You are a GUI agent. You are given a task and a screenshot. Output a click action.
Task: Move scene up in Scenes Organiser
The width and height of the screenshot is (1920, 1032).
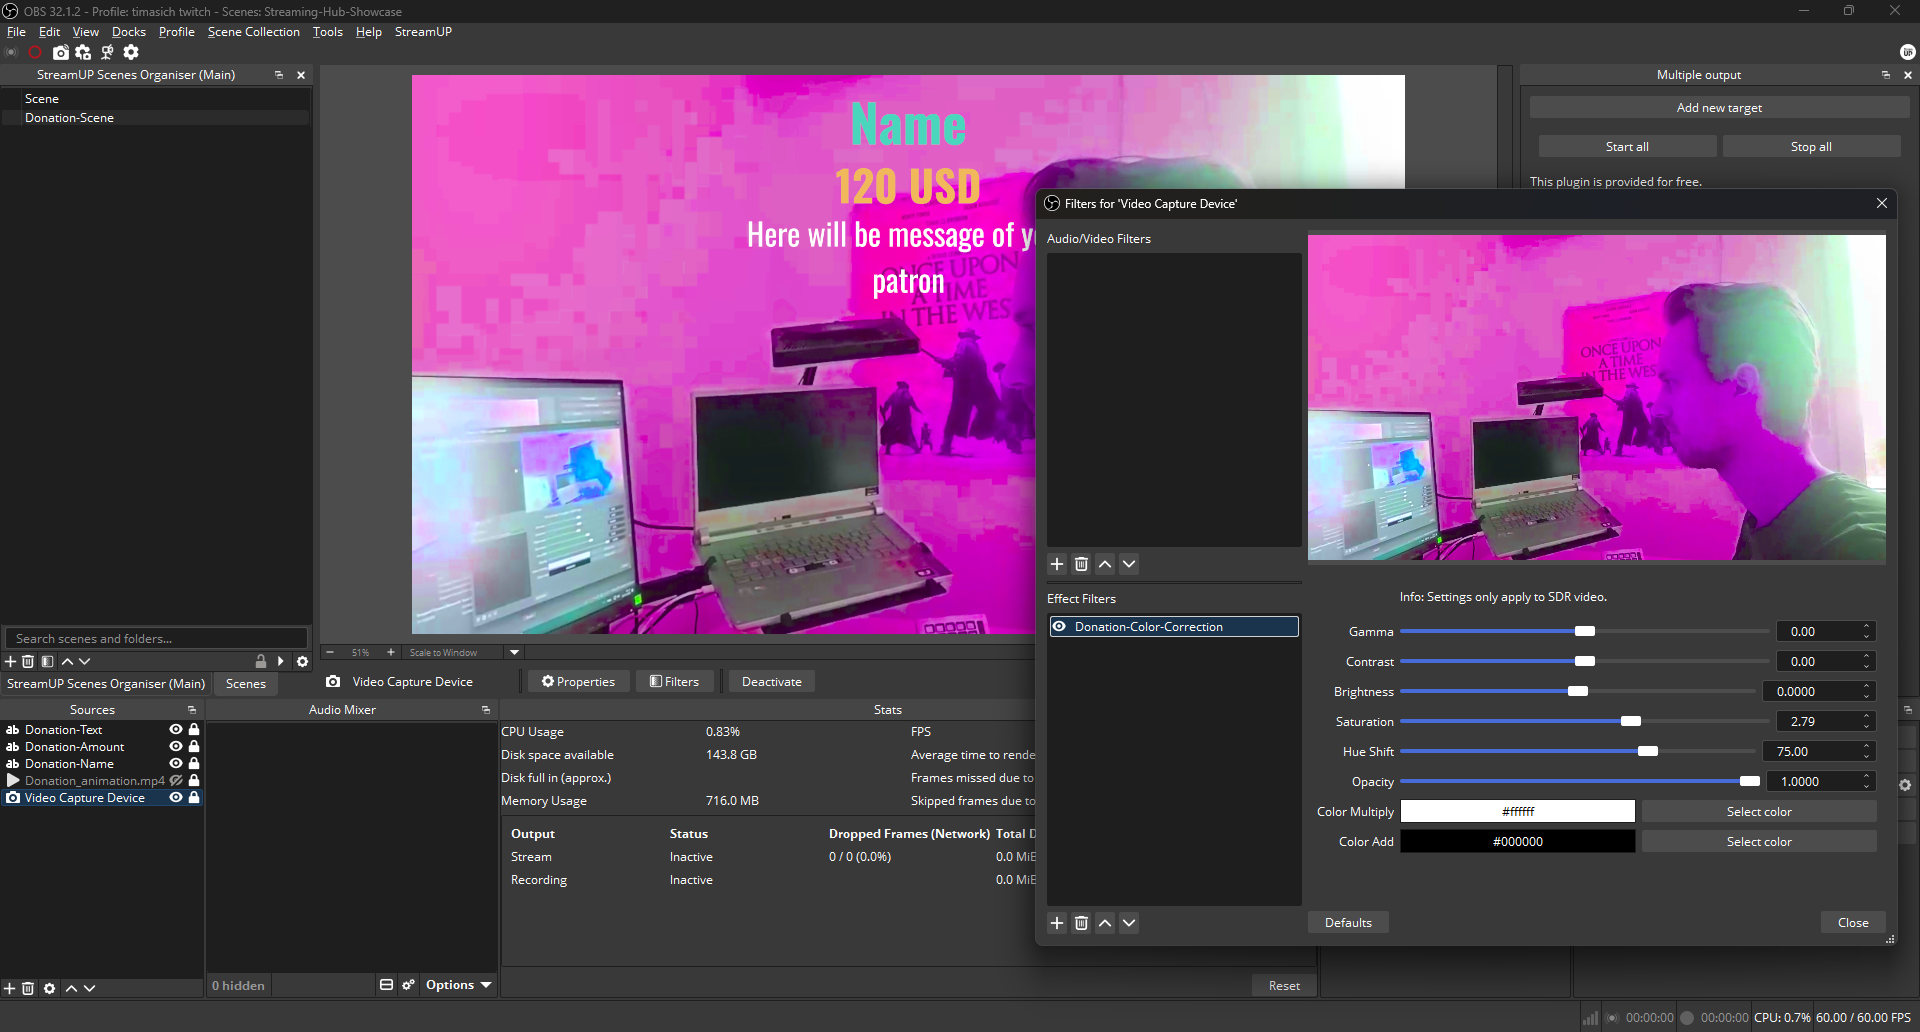(67, 662)
